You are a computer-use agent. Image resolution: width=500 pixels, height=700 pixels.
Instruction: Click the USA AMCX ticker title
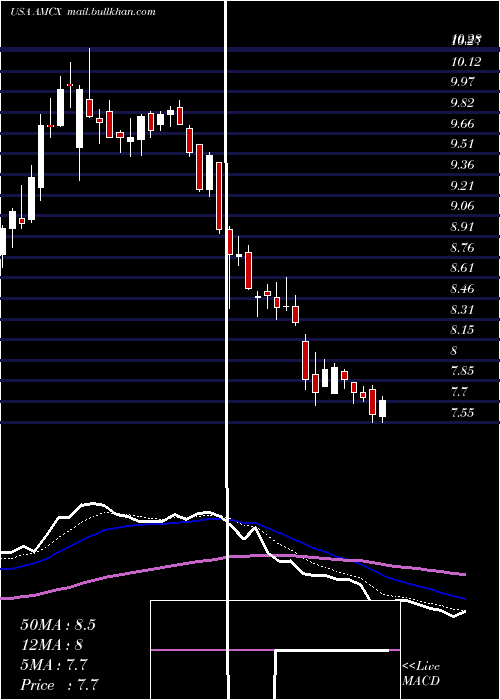point(37,12)
